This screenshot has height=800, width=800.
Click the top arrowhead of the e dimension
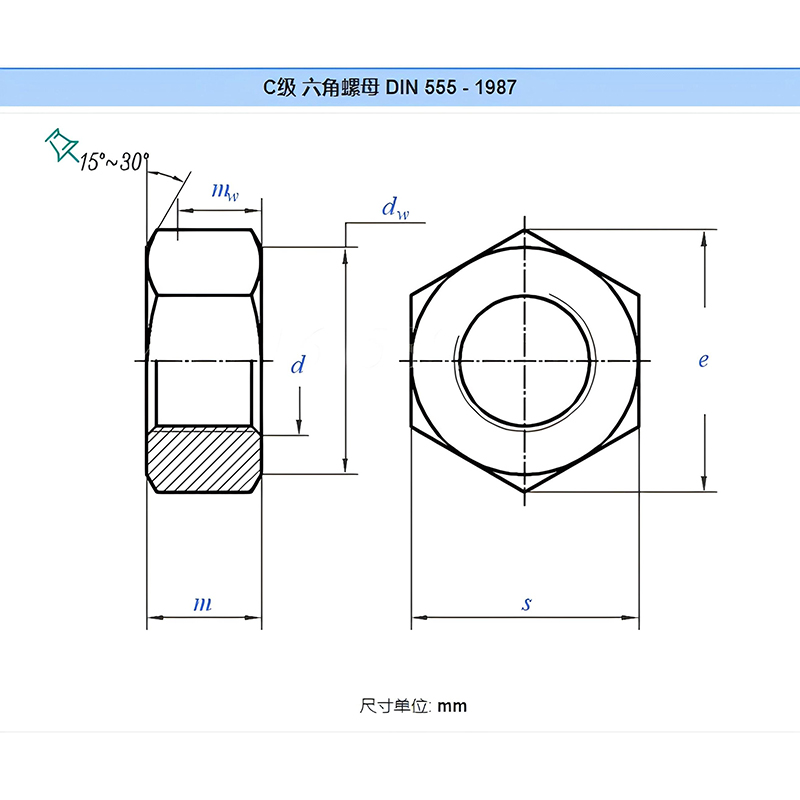pos(707,239)
